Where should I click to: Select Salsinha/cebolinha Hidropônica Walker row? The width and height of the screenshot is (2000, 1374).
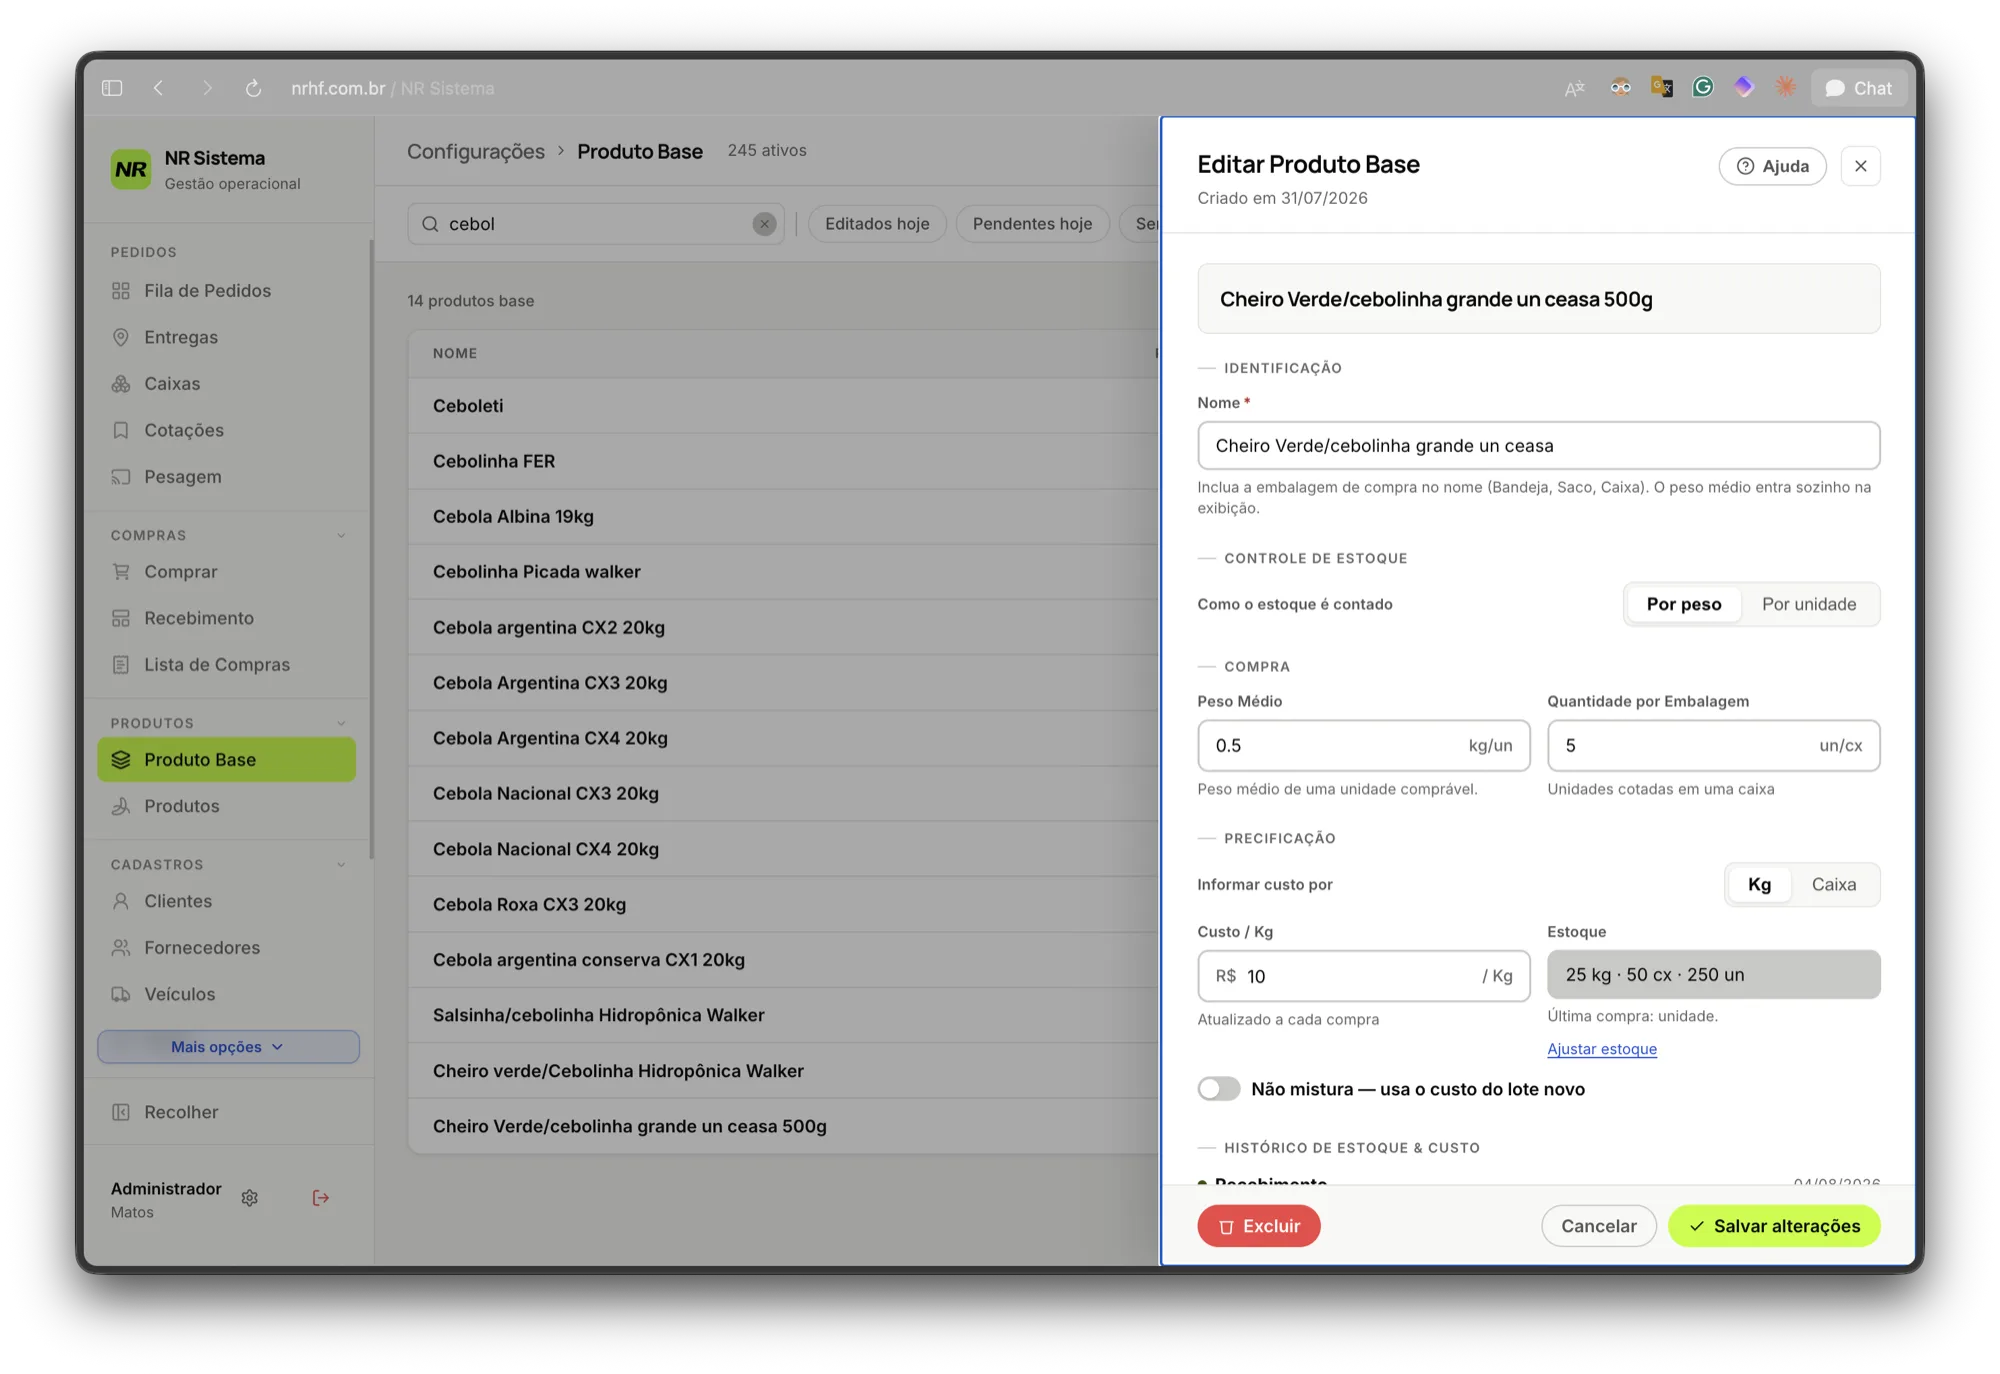(783, 1015)
